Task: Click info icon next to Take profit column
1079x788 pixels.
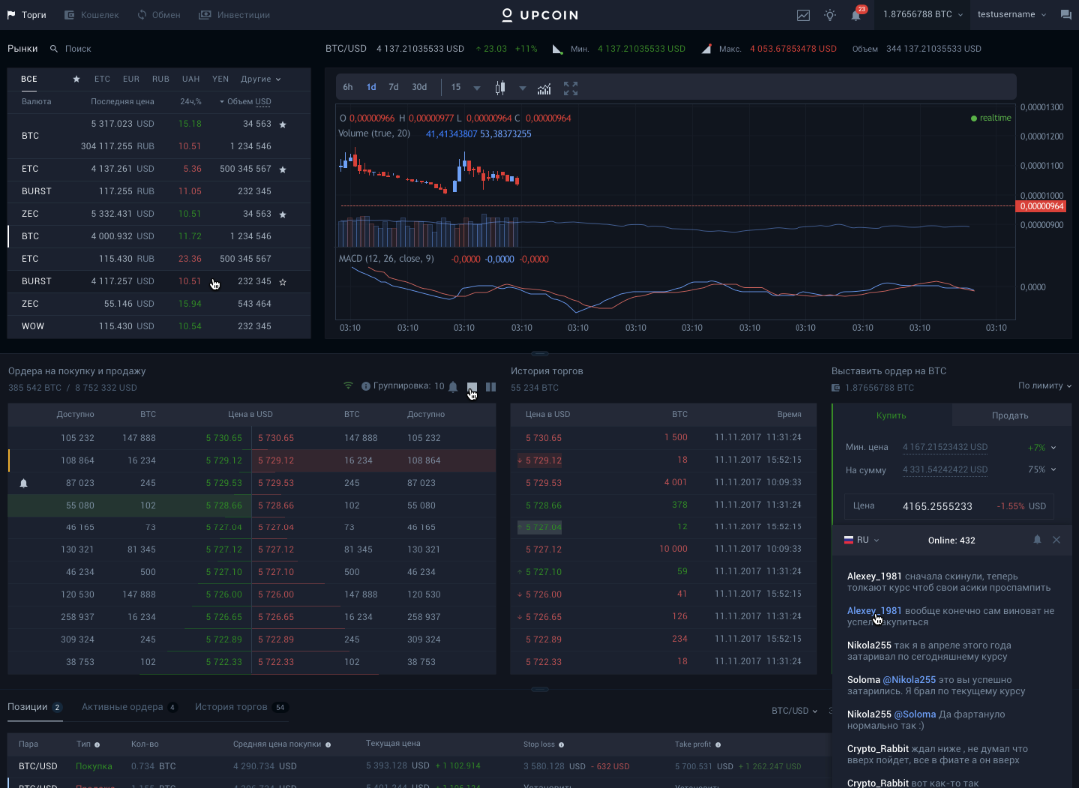Action: coord(718,745)
